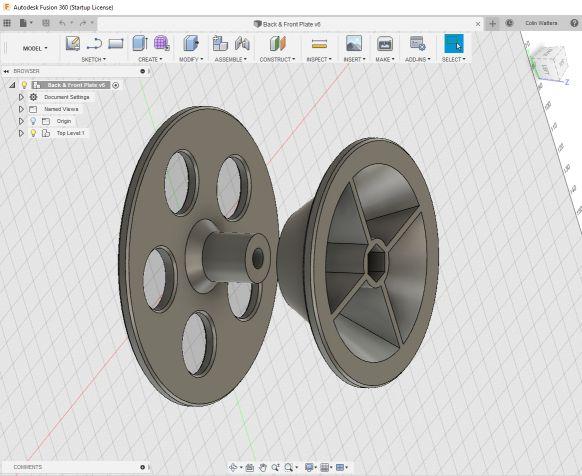Open the data panel grid icon
582x476 pixels.
[x=7, y=23]
